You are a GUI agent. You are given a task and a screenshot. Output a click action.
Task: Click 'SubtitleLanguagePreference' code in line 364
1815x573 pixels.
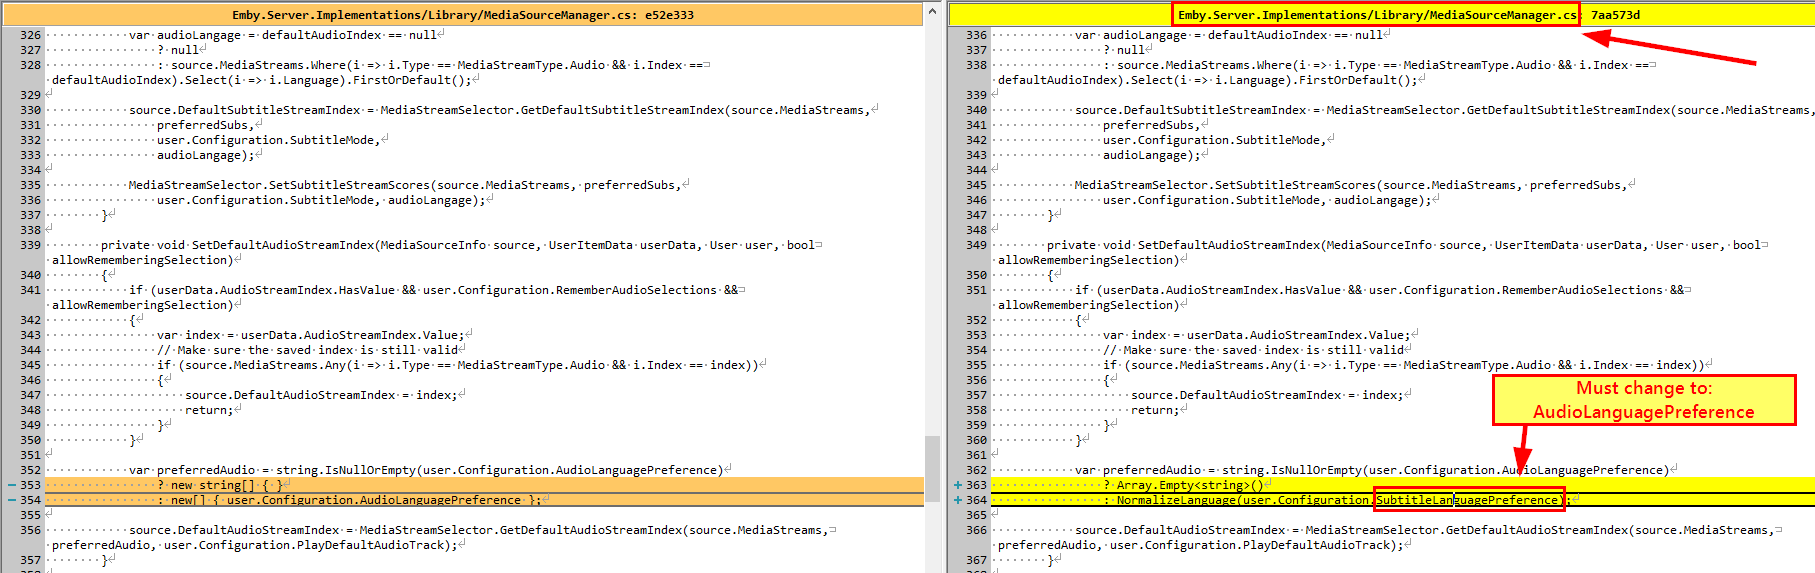[x=1467, y=500]
